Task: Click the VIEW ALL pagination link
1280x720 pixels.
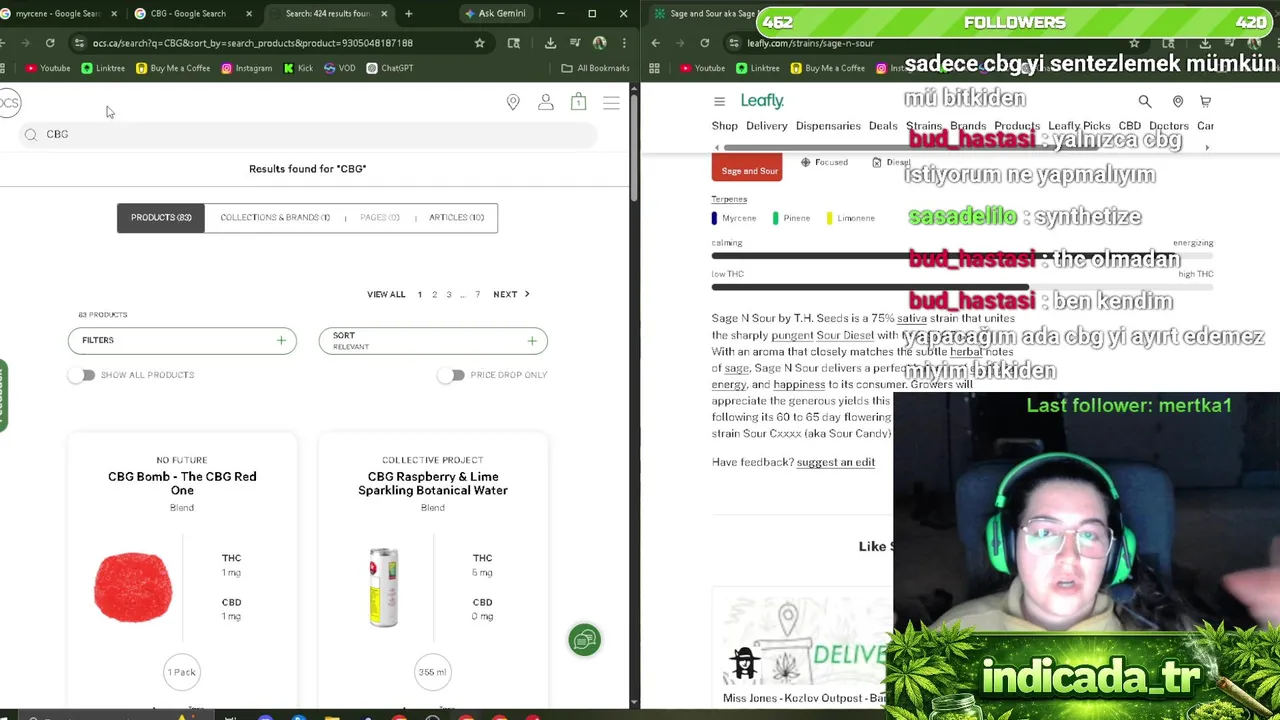Action: [x=386, y=294]
